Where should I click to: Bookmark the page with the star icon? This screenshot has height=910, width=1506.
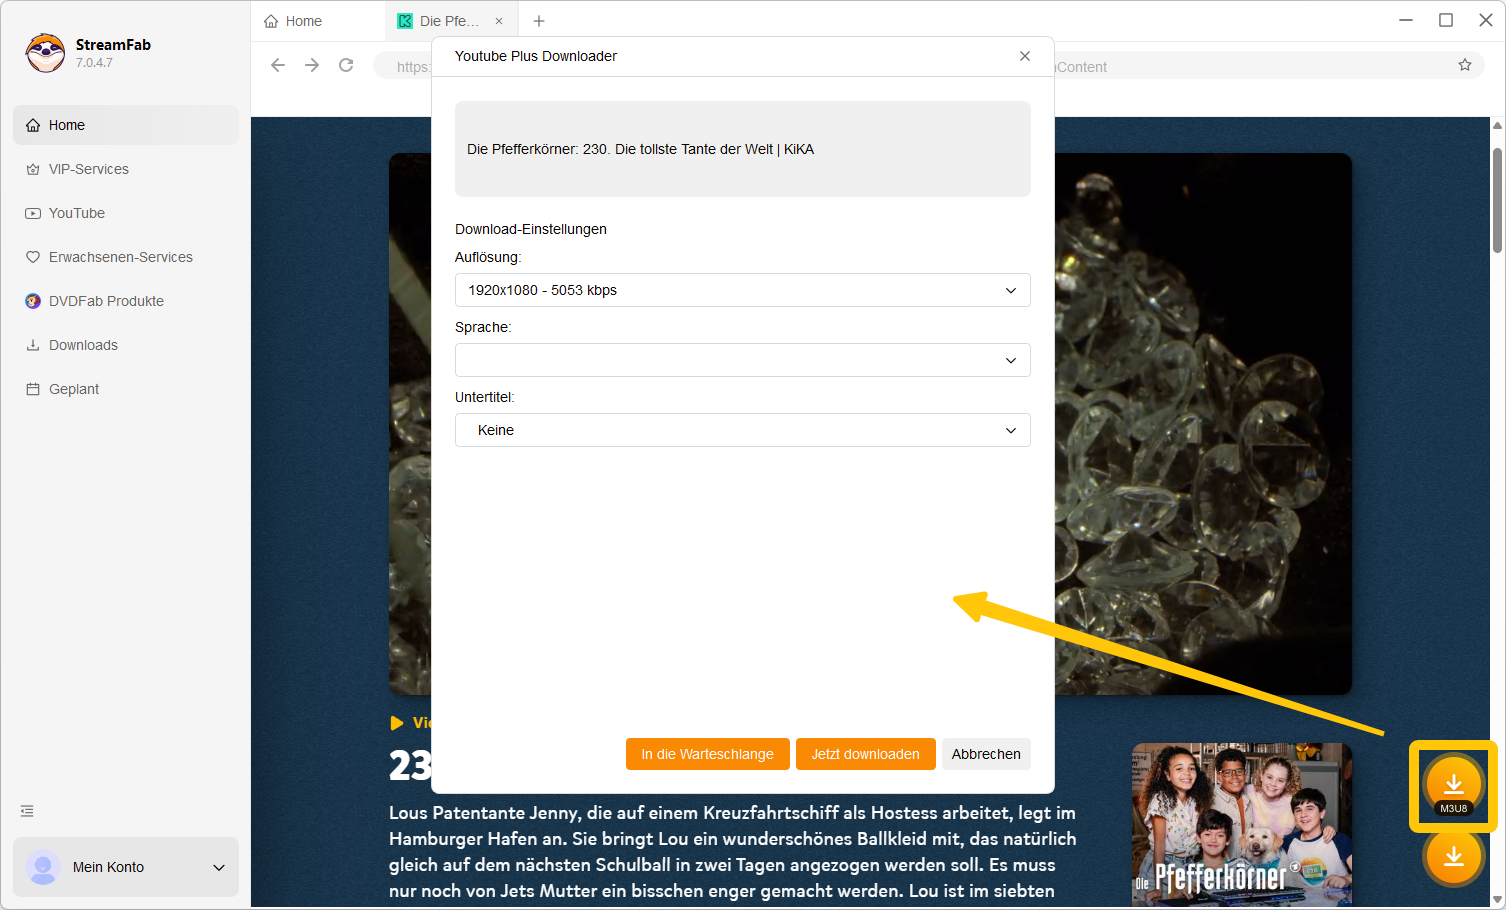click(1465, 65)
